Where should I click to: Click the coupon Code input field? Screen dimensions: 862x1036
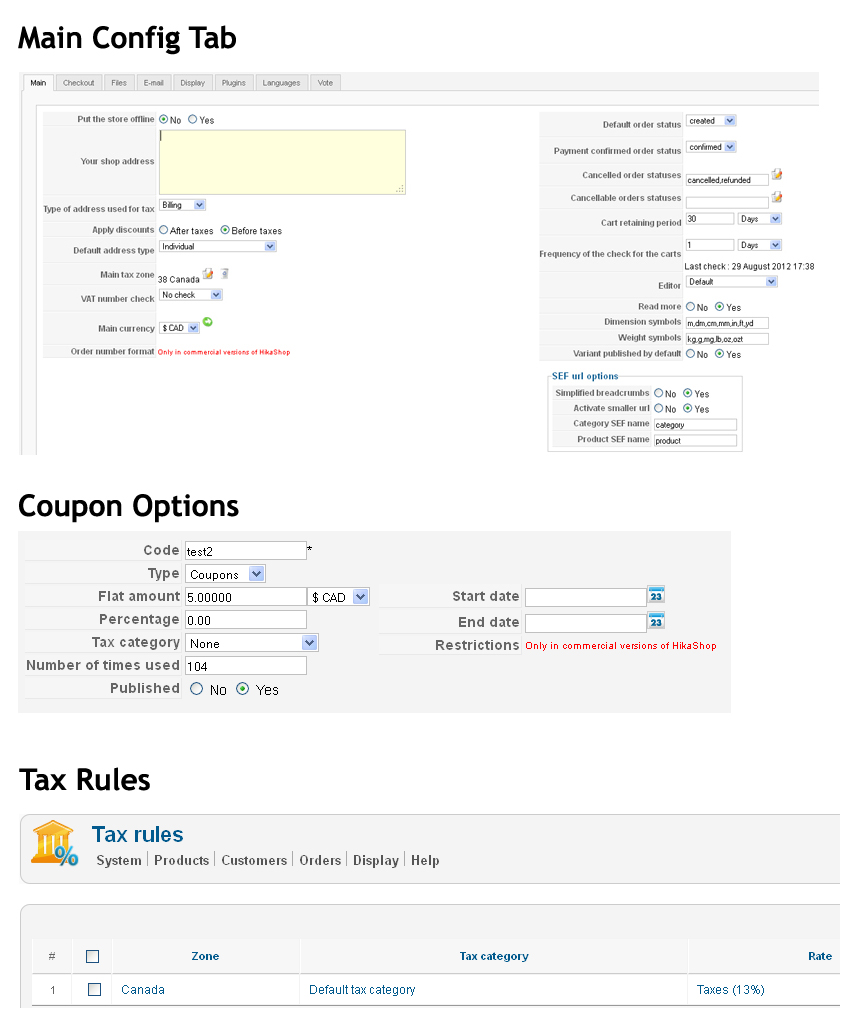(246, 550)
